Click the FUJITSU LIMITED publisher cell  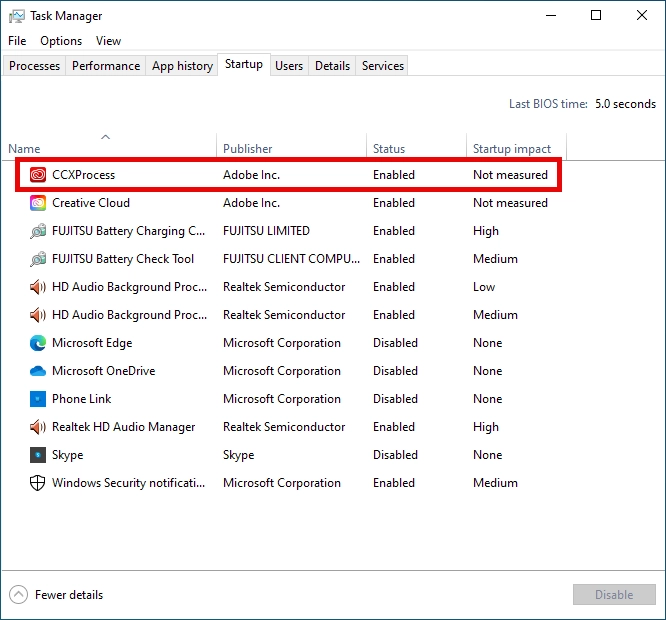click(x=266, y=231)
